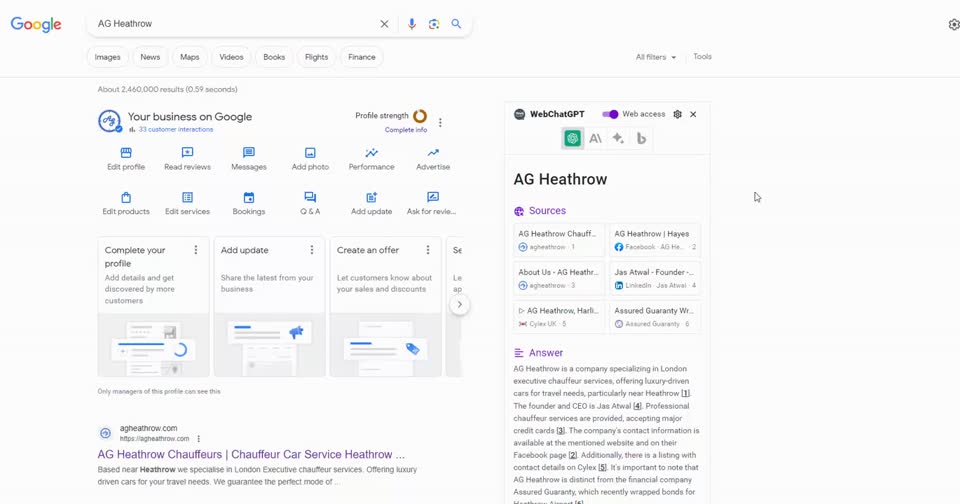Open Add update card options menu
Screen dimensions: 960x504
[312, 250]
